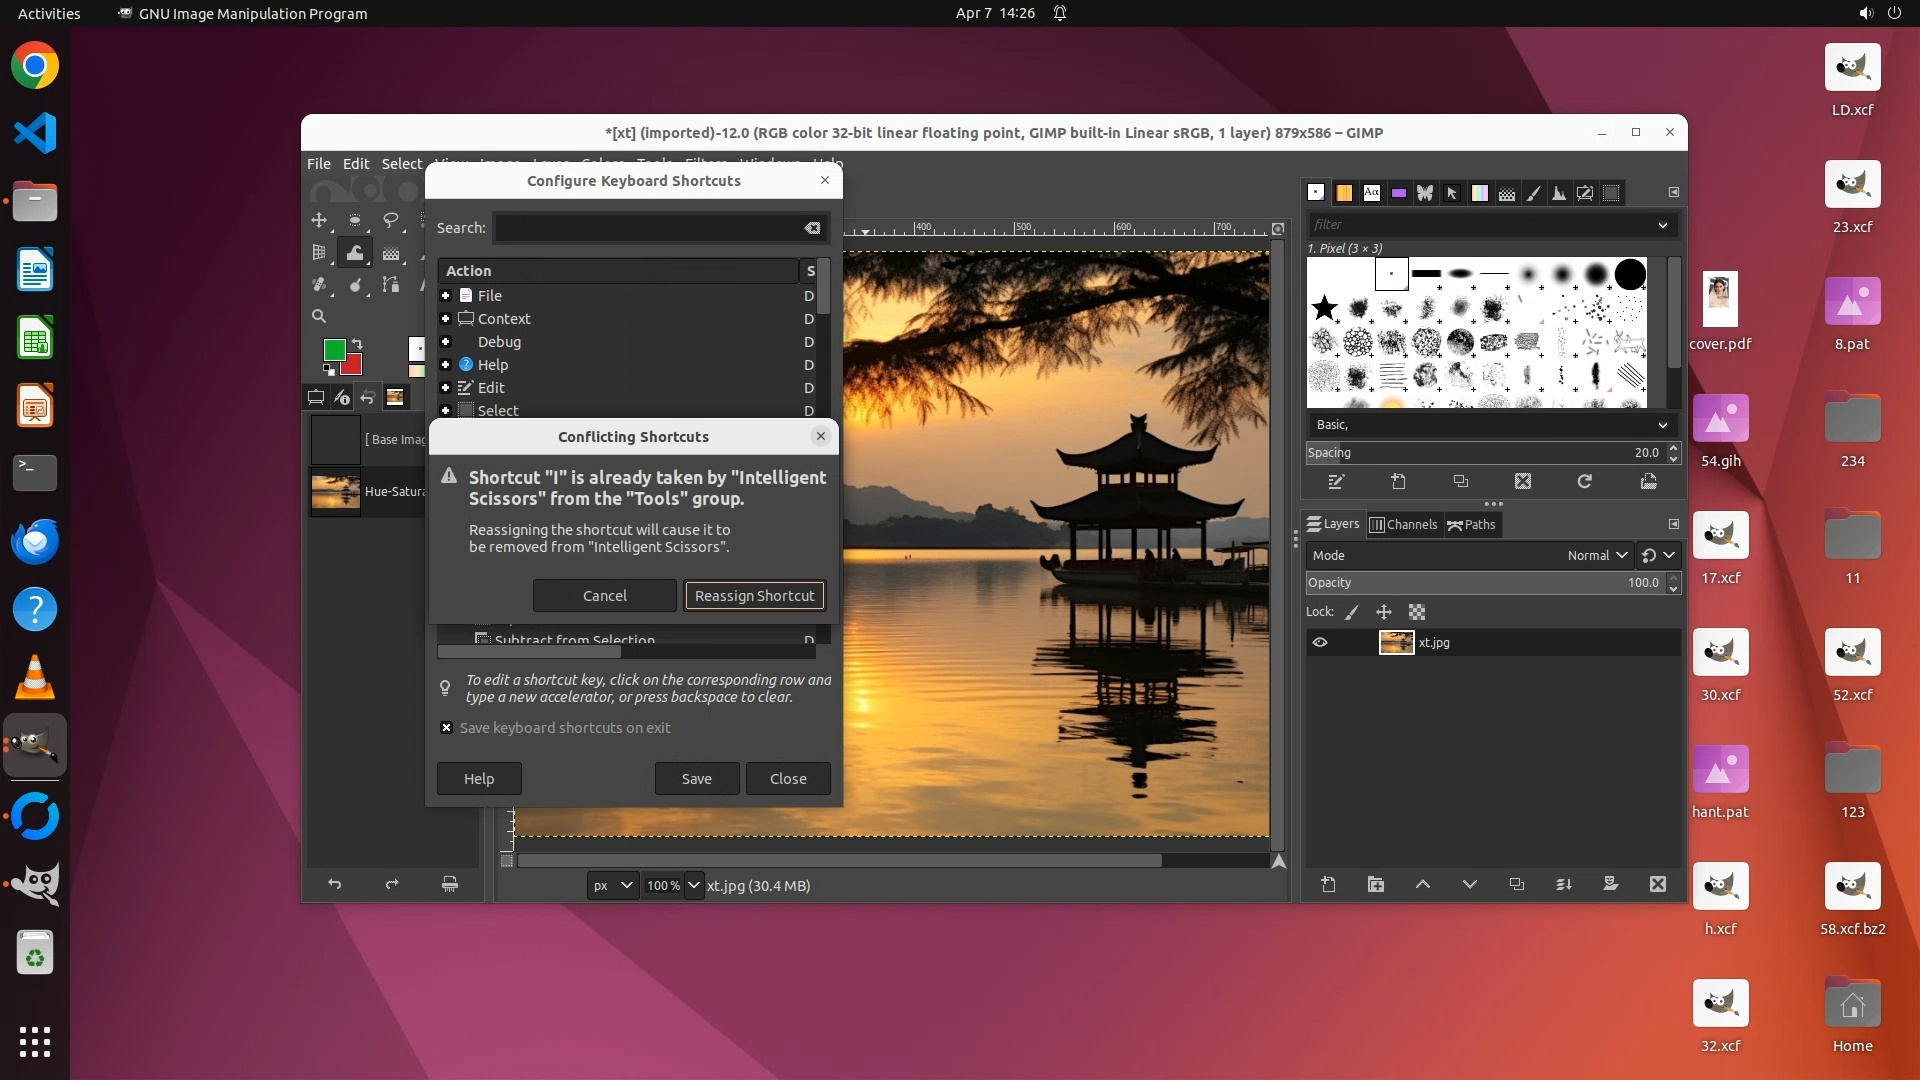Open layer Mode Normal dropdown

[x=1597, y=555]
